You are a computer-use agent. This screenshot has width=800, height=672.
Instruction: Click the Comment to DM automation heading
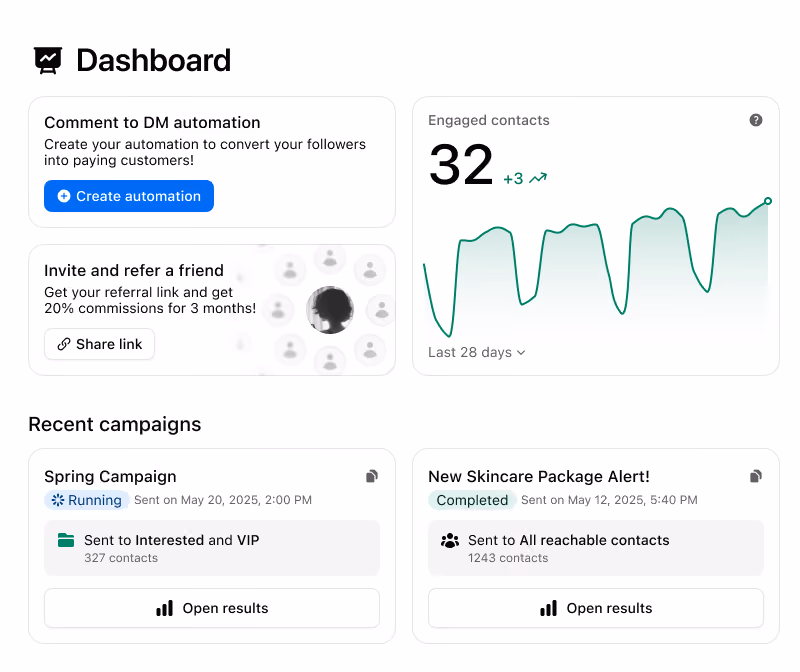pos(152,122)
